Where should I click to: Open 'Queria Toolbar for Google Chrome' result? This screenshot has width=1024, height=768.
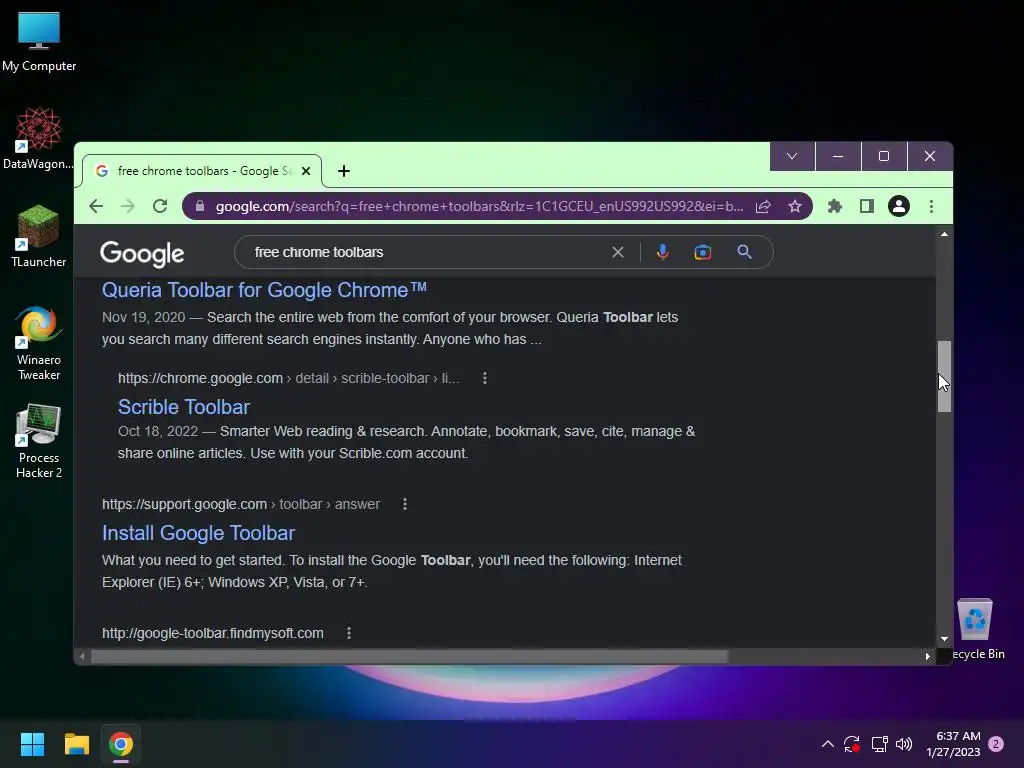click(264, 290)
